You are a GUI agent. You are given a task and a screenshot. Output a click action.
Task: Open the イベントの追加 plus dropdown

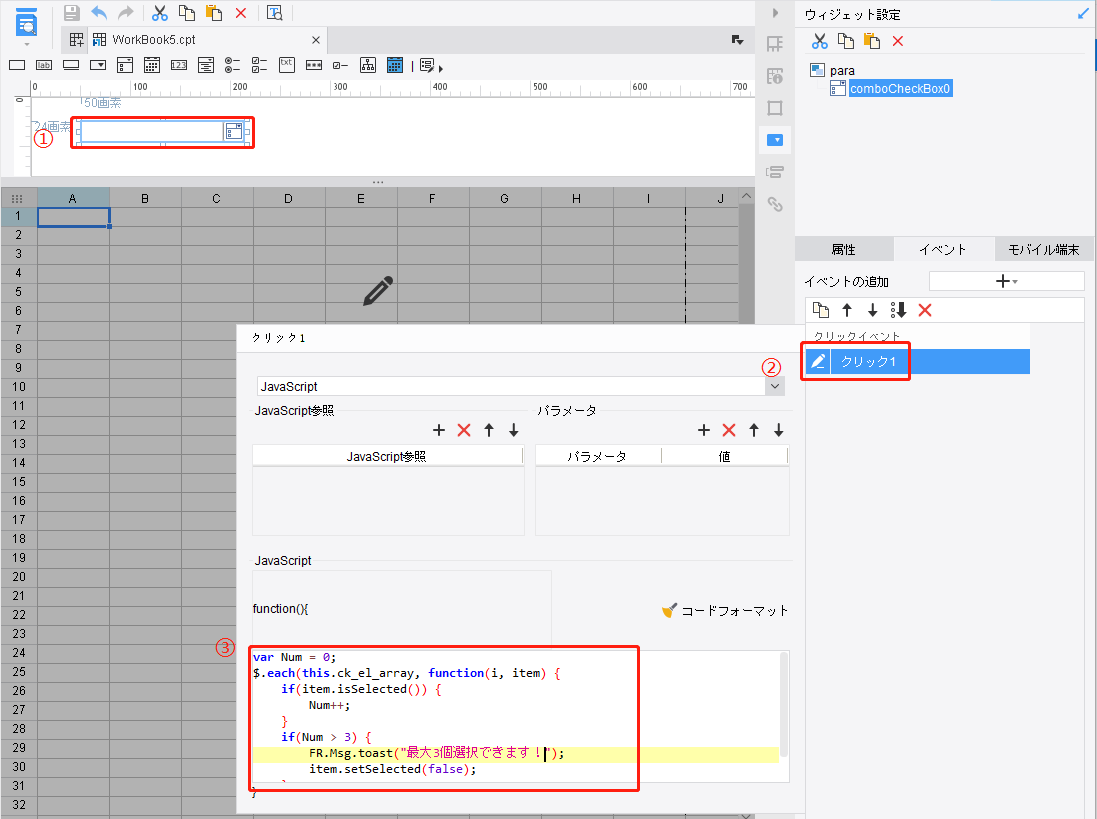point(1006,281)
